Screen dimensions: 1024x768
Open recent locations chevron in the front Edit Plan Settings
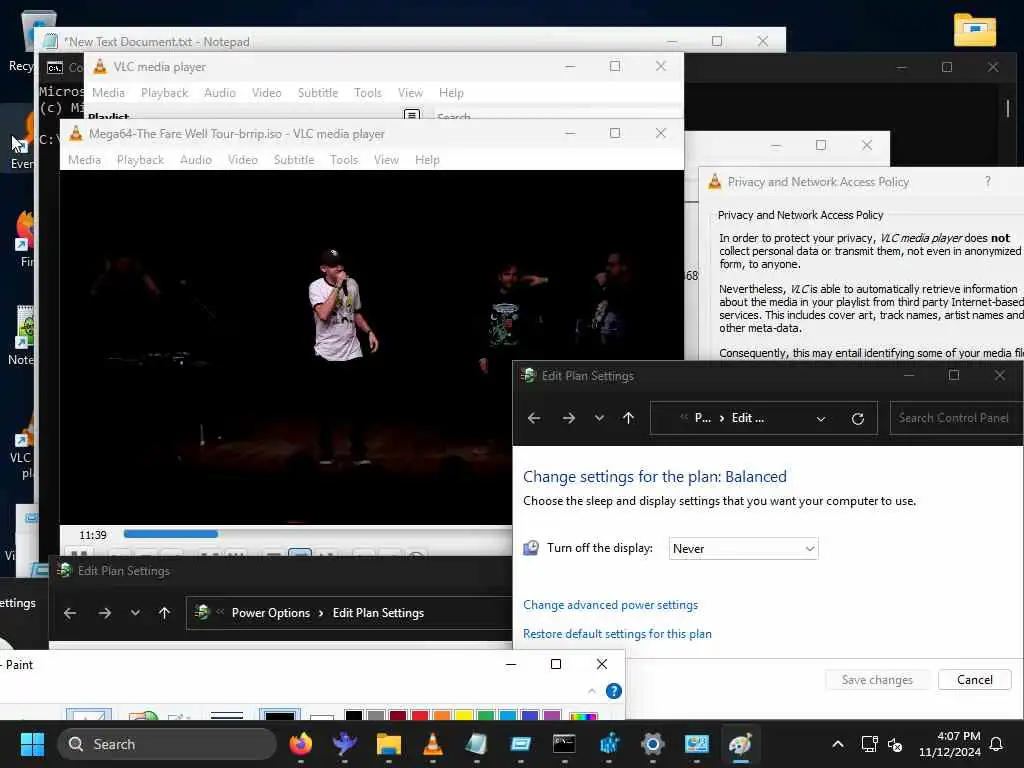[599, 418]
